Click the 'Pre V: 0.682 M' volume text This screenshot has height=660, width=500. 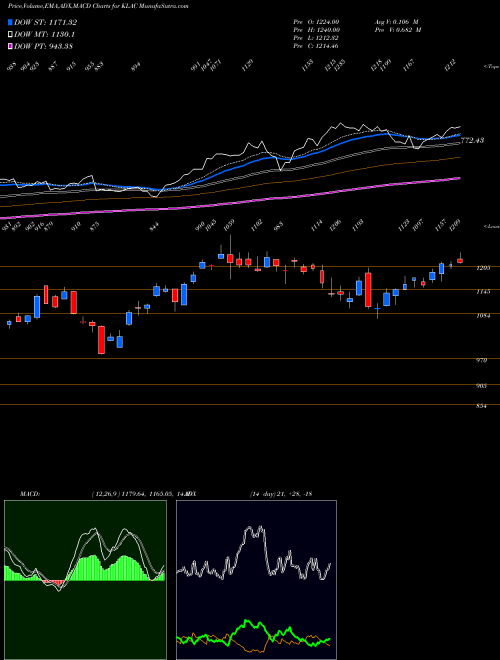coord(397,30)
